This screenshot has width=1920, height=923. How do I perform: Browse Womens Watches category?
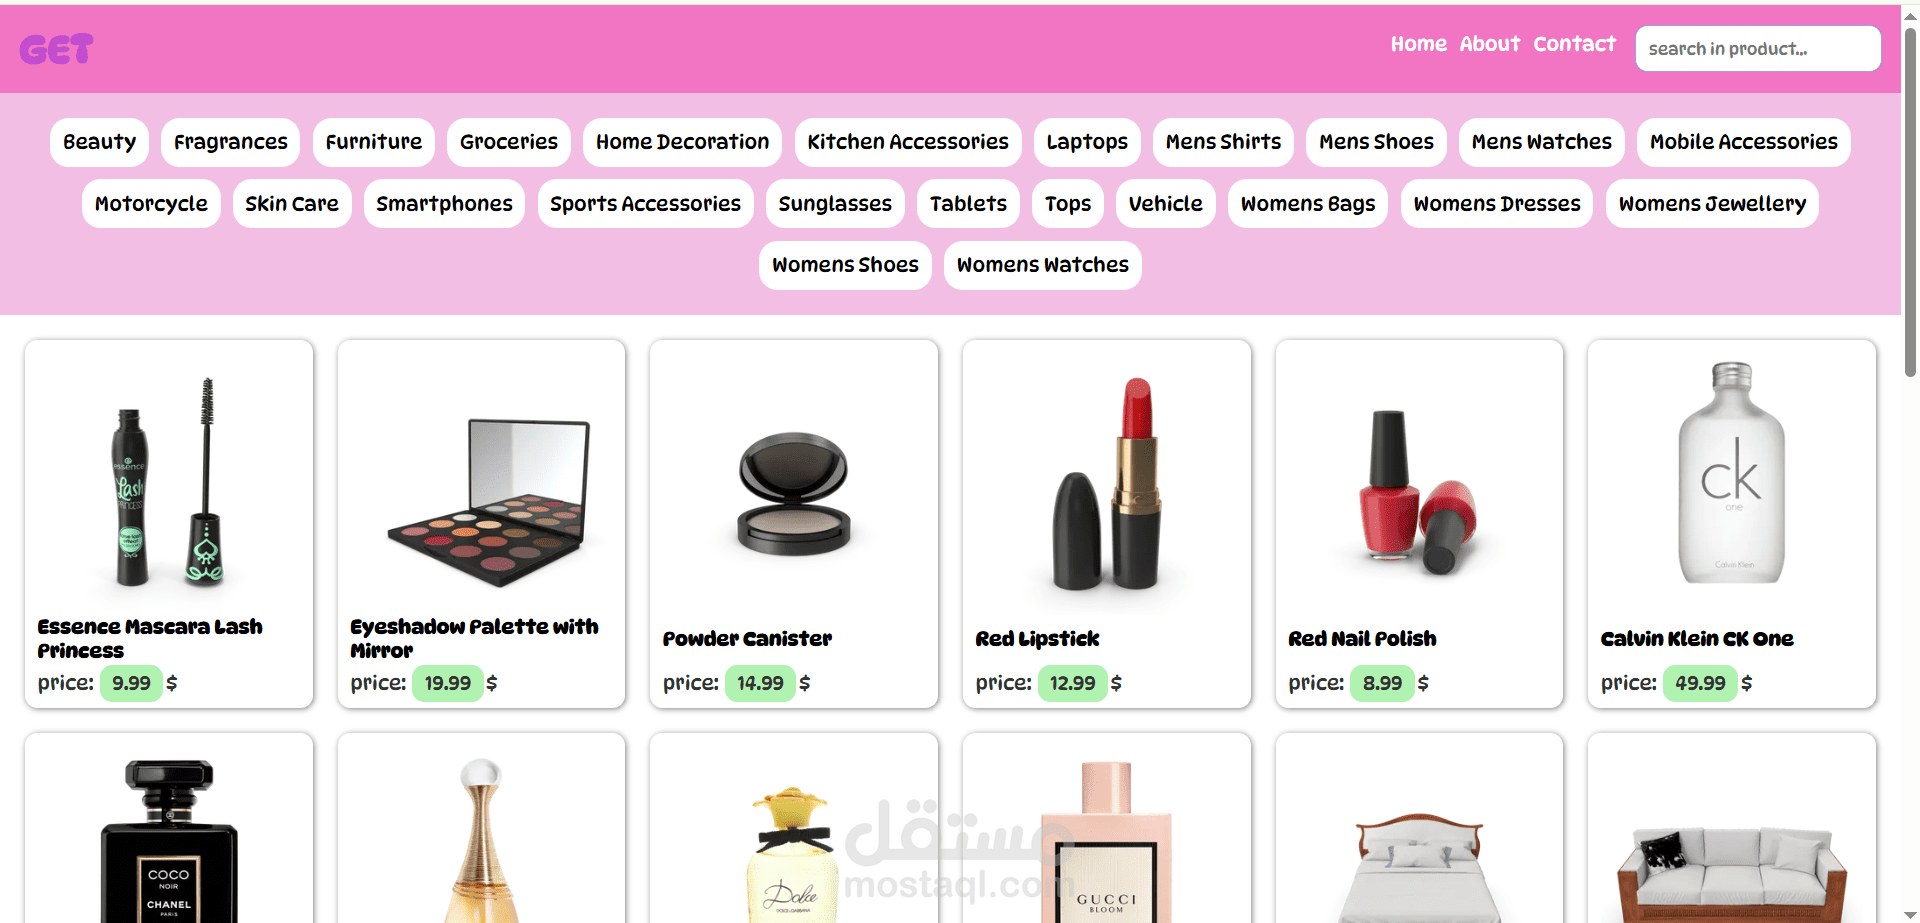1042,265
